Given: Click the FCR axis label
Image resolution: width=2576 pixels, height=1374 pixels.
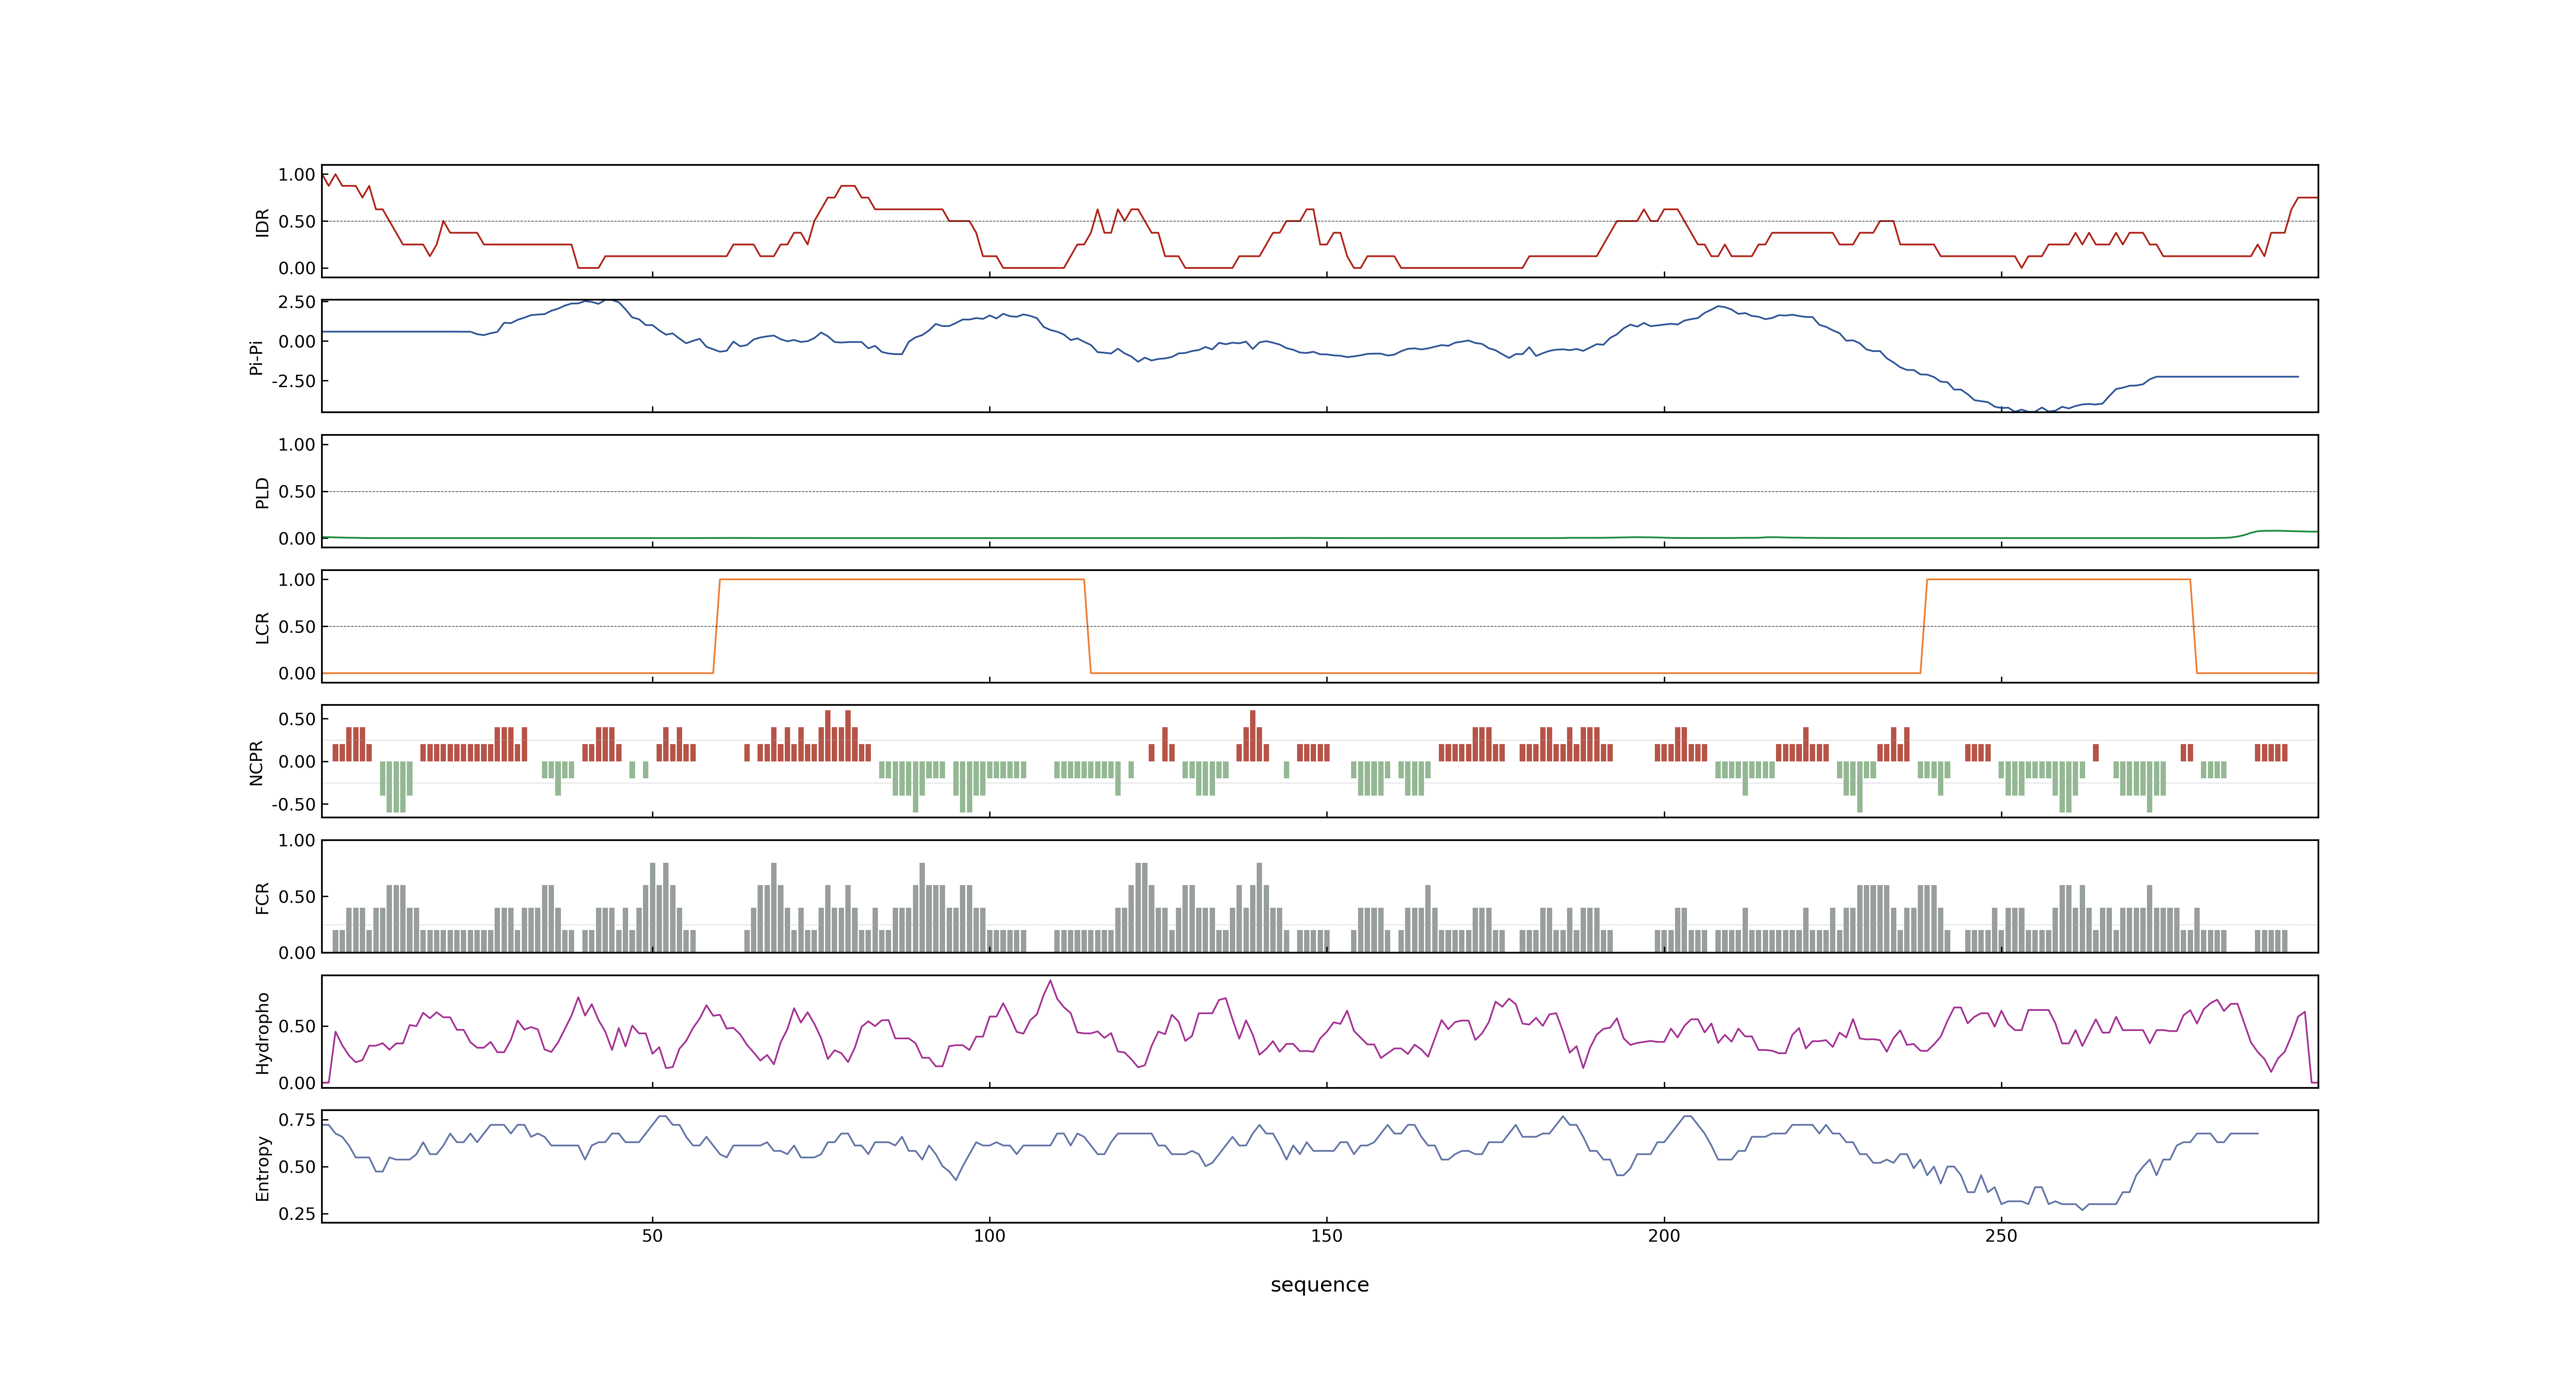Looking at the screenshot, I should (262, 897).
